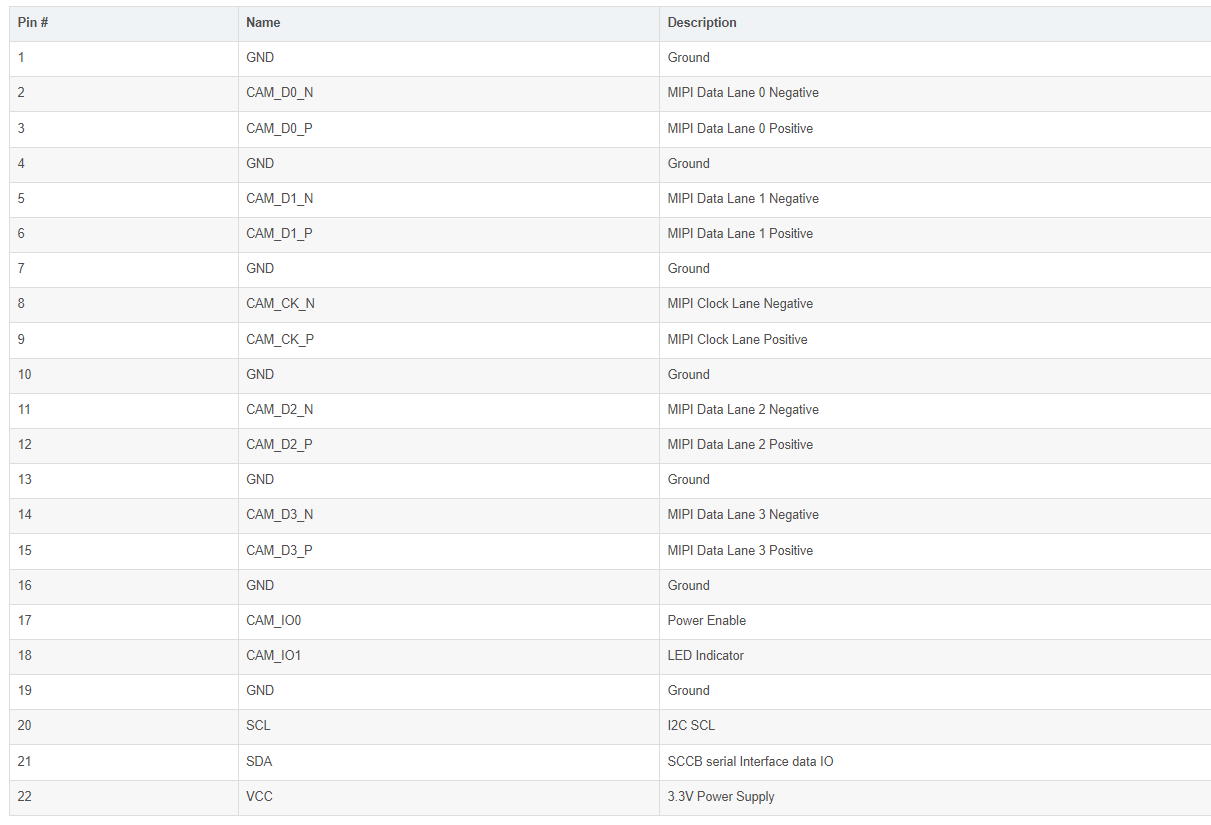1211x825 pixels.
Task: Select the "3.3V Power Supply" description
Action: (721, 797)
